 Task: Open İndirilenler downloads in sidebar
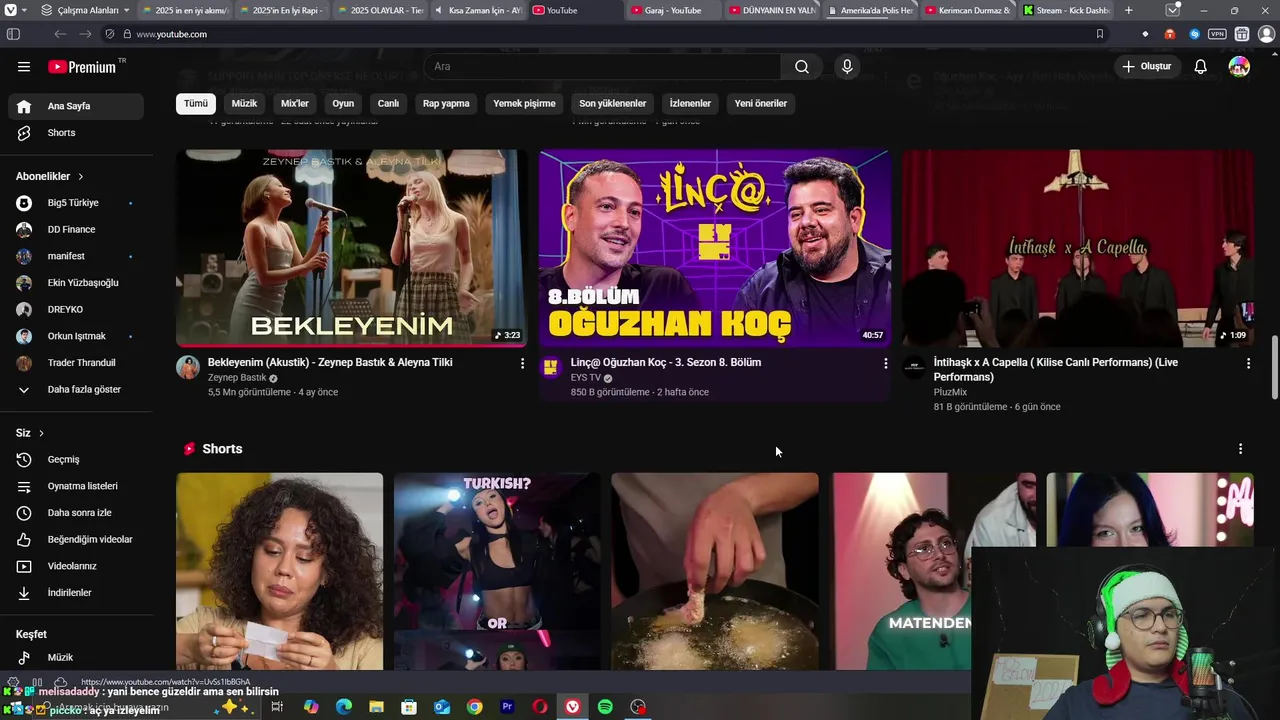pos(76,593)
